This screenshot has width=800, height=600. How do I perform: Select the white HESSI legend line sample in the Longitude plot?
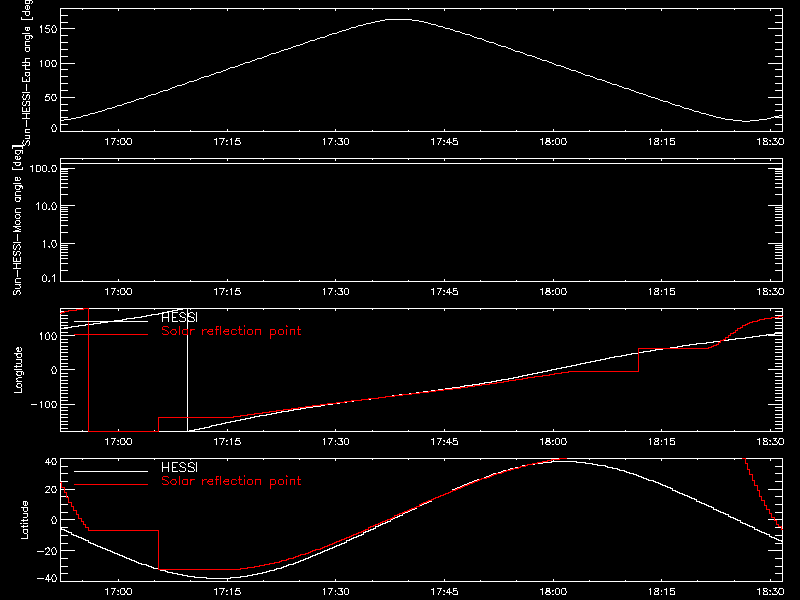[111, 321]
